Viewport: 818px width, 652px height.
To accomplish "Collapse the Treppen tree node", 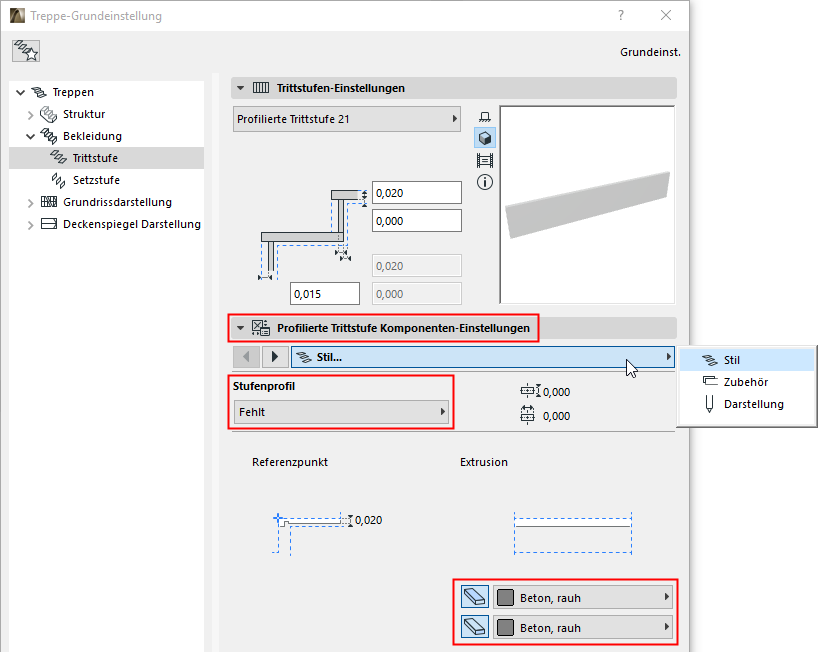I will click(x=20, y=93).
